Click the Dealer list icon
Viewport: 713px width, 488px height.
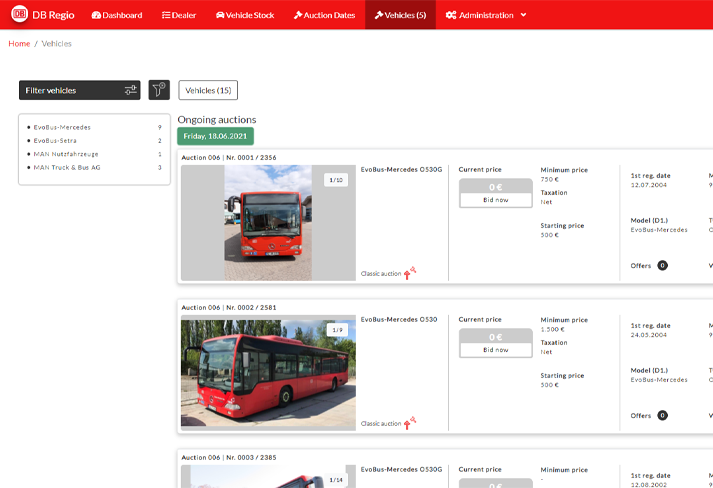[166, 15]
